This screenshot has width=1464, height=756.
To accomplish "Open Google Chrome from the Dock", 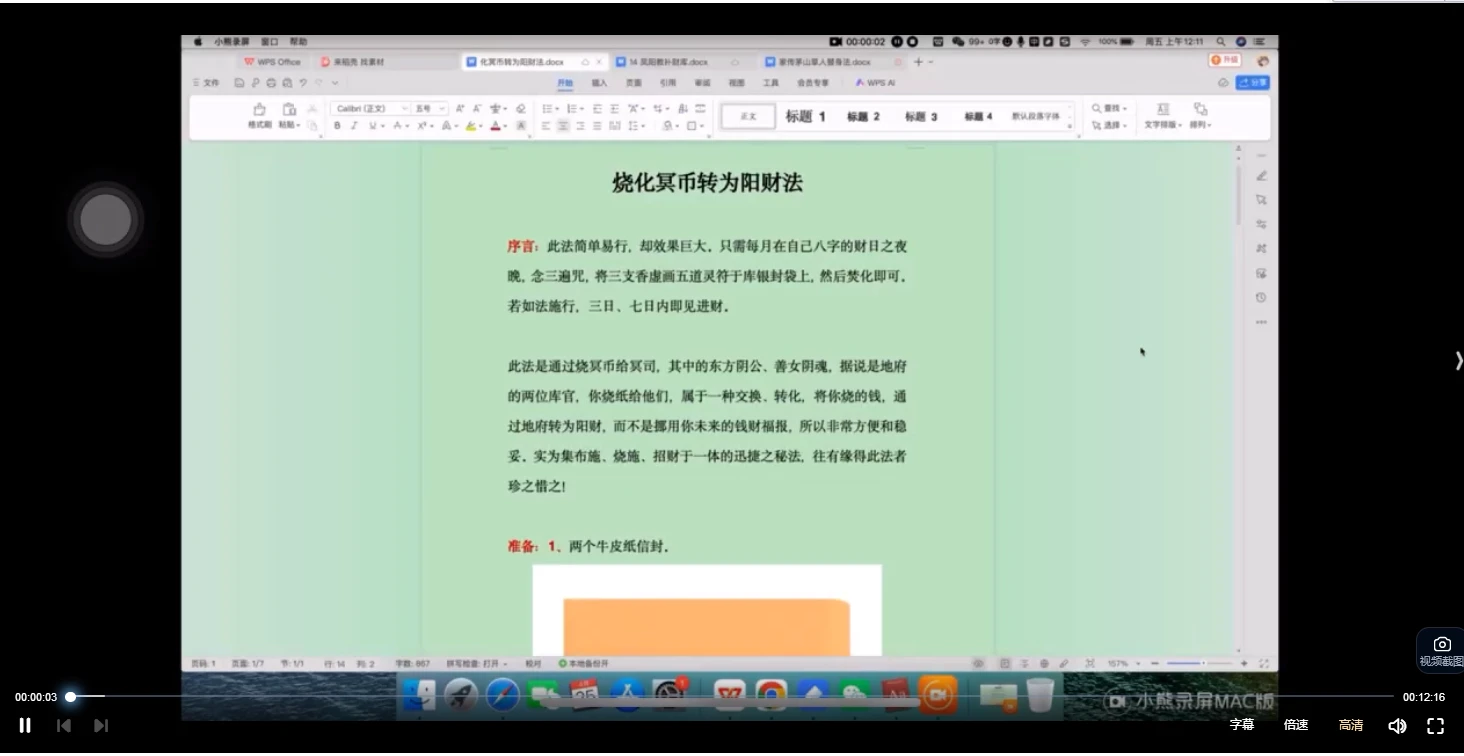I will pos(771,694).
